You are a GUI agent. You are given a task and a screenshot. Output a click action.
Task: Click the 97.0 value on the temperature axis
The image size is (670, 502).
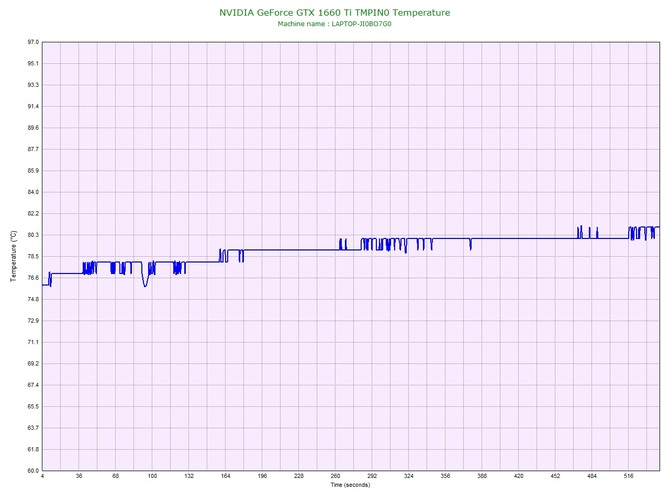tap(32, 42)
